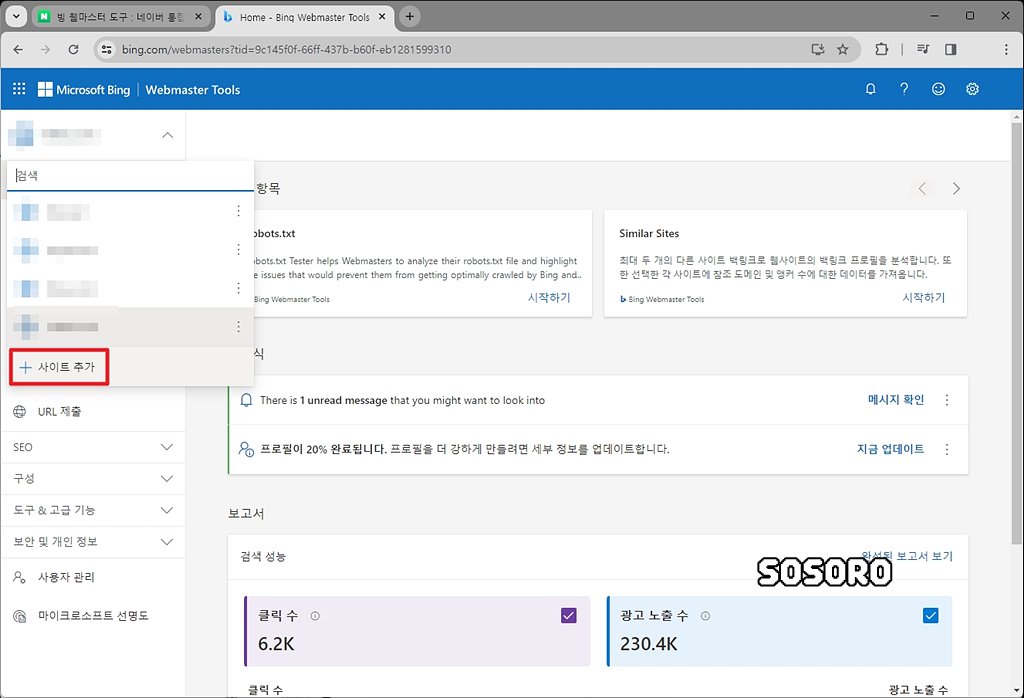1024x698 pixels.
Task: Open three-dot menu for third site
Action: point(238,288)
